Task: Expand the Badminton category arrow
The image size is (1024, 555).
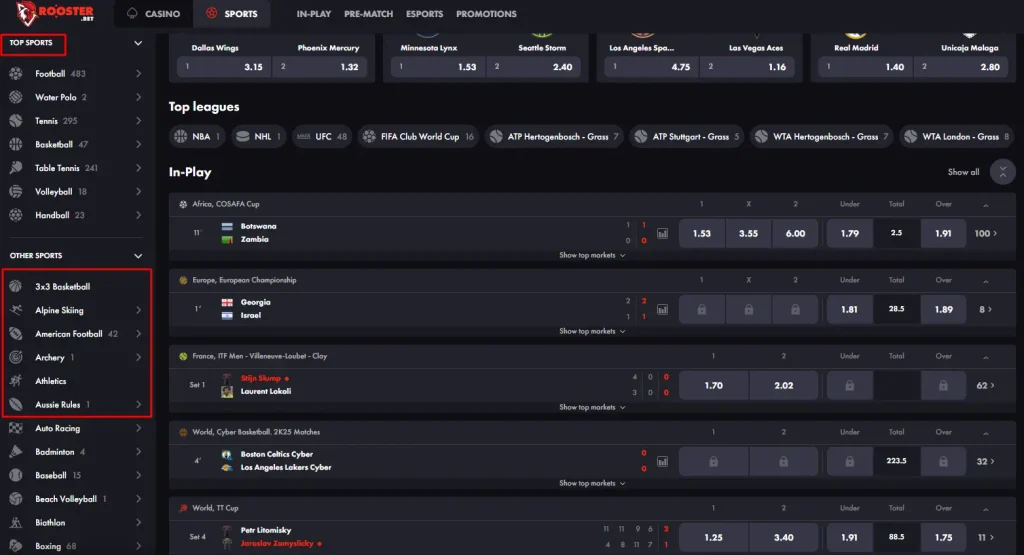Action: coord(138,452)
